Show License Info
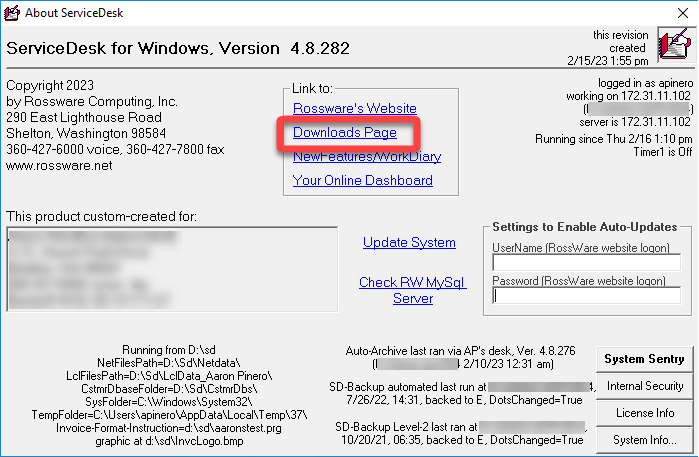The height and width of the screenshot is (457, 699). tap(645, 412)
